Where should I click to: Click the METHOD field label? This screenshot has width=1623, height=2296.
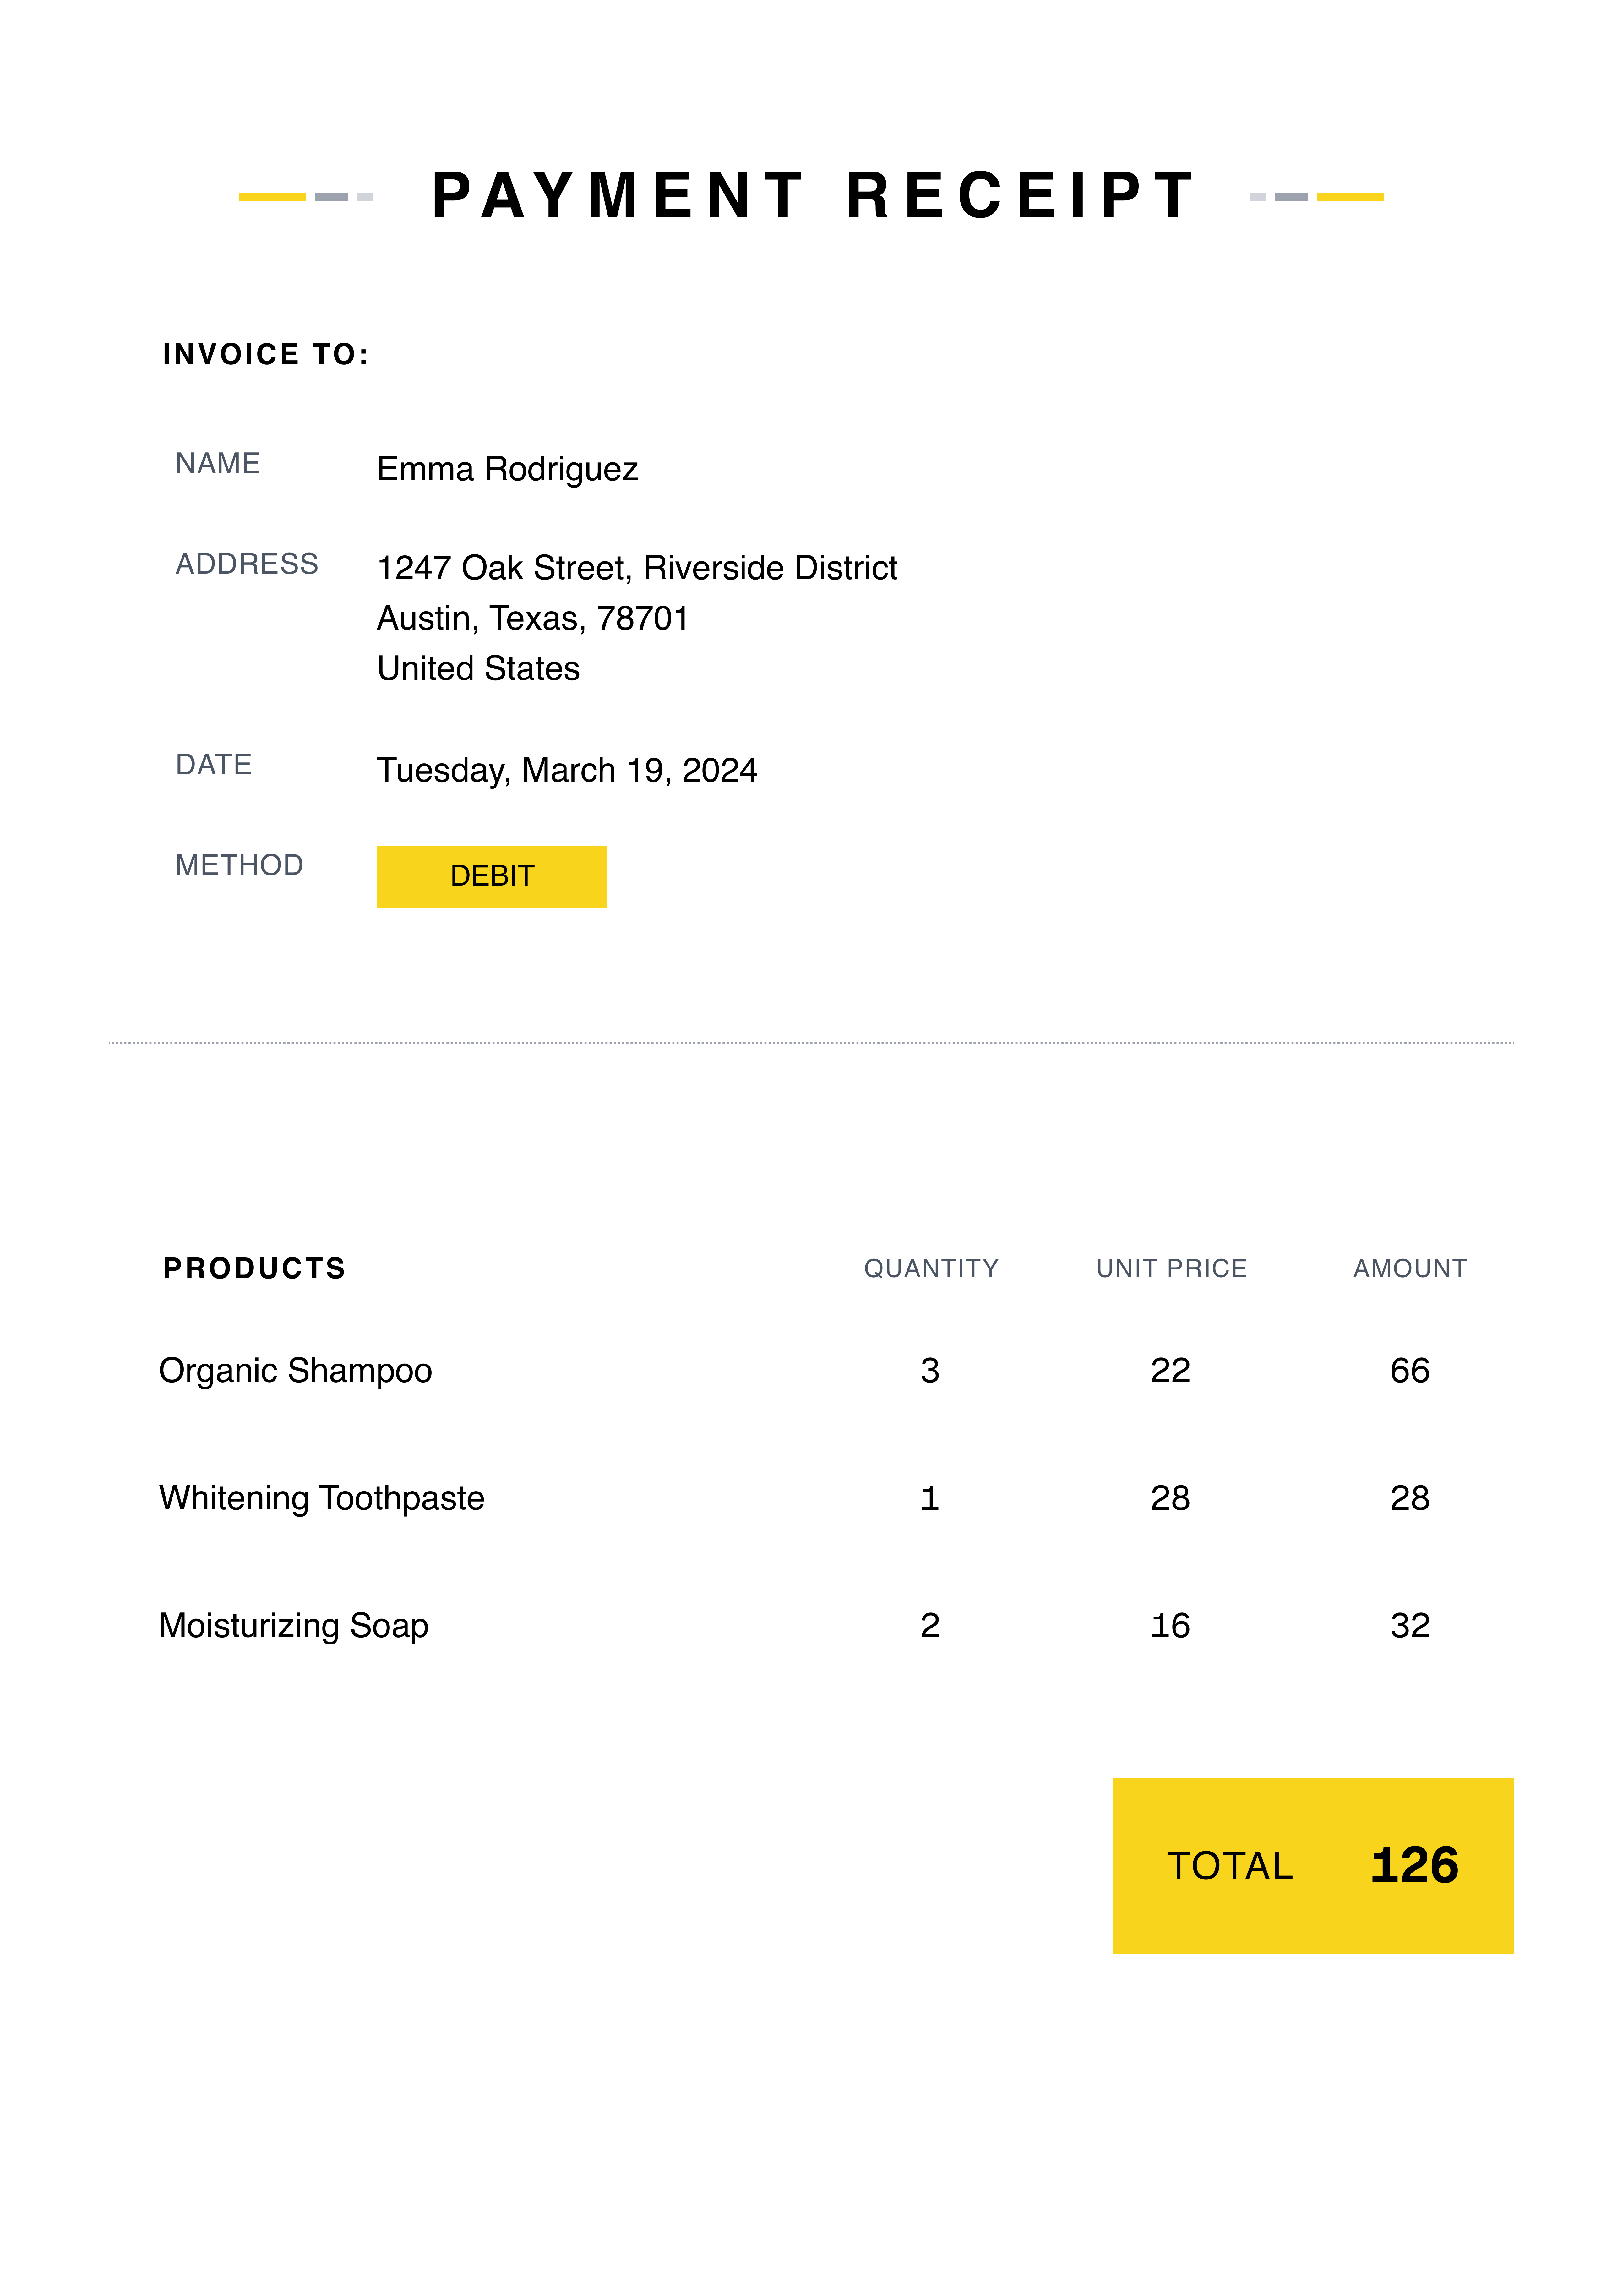(x=239, y=865)
